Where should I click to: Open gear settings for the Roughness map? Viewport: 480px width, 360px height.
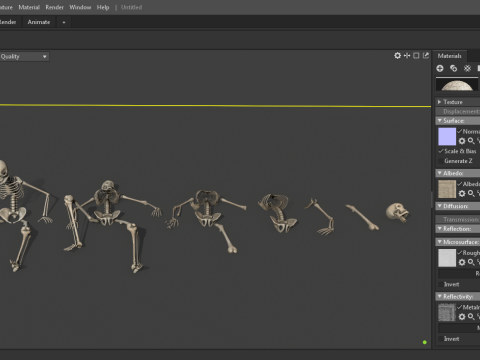(462, 262)
